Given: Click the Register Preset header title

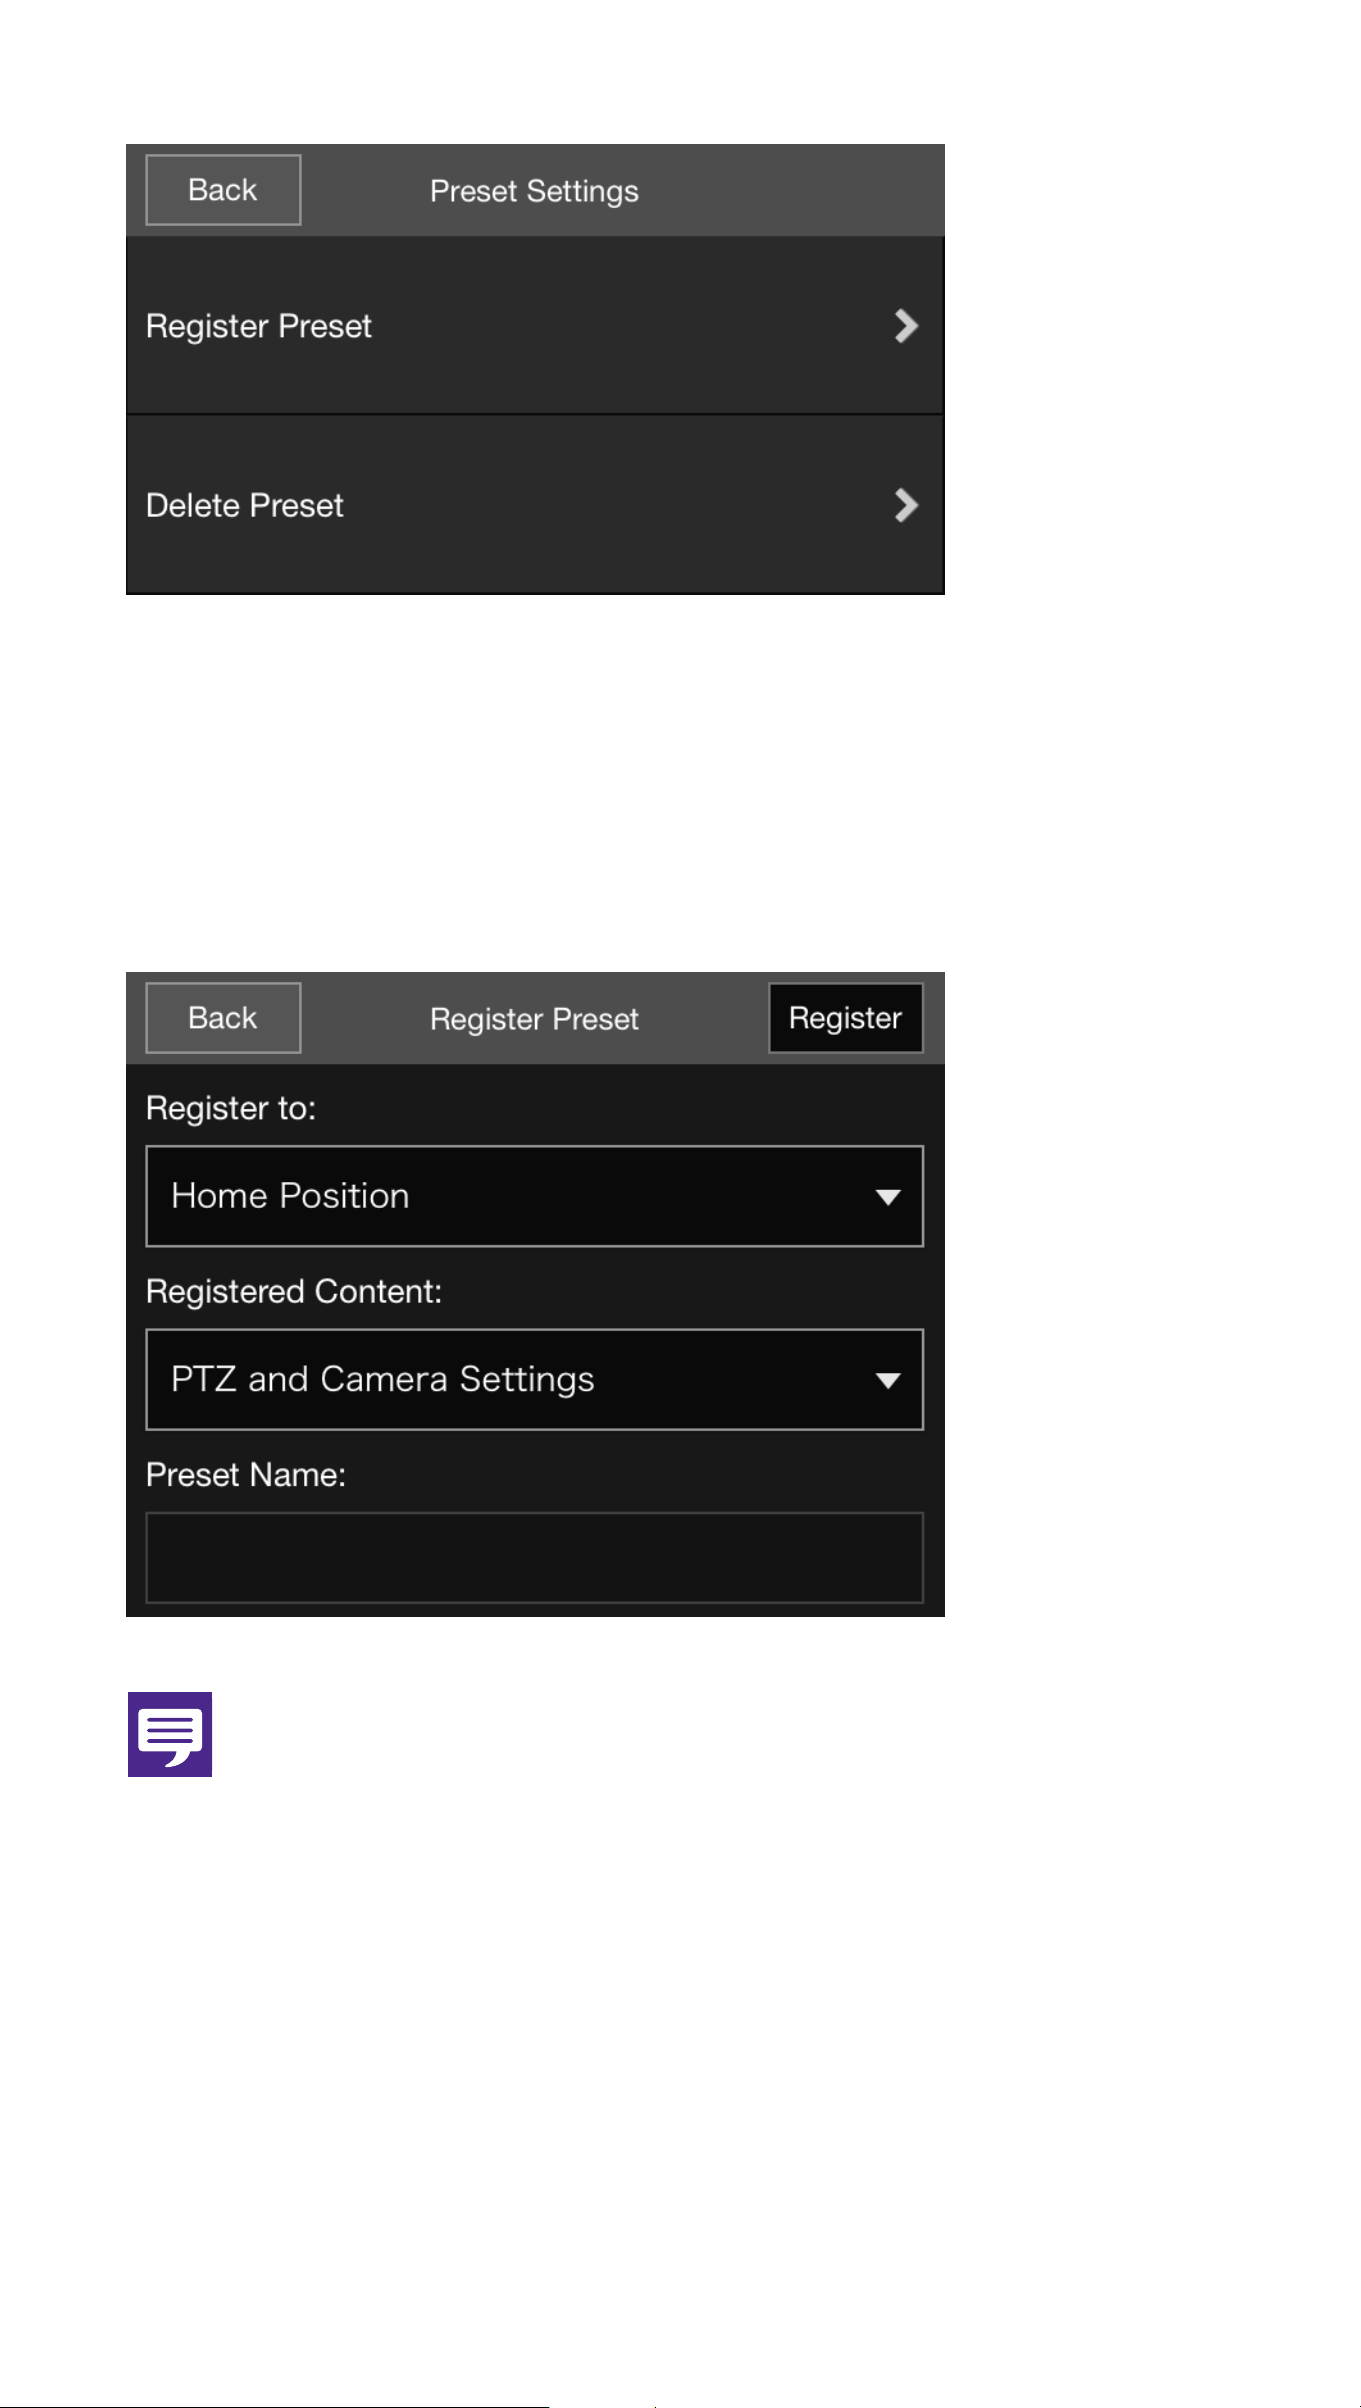Looking at the screenshot, I should point(534,1019).
